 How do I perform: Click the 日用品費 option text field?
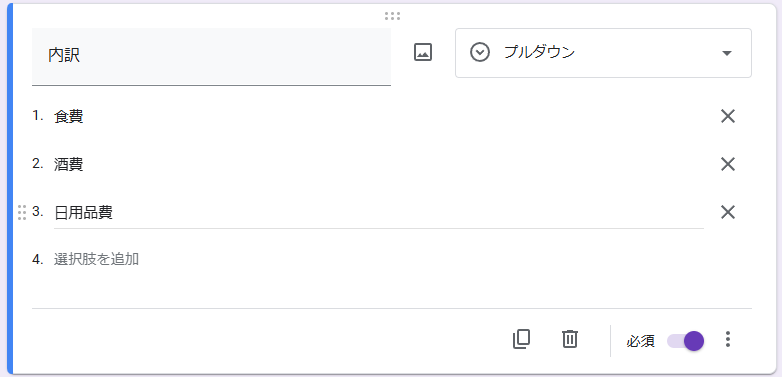coord(379,213)
